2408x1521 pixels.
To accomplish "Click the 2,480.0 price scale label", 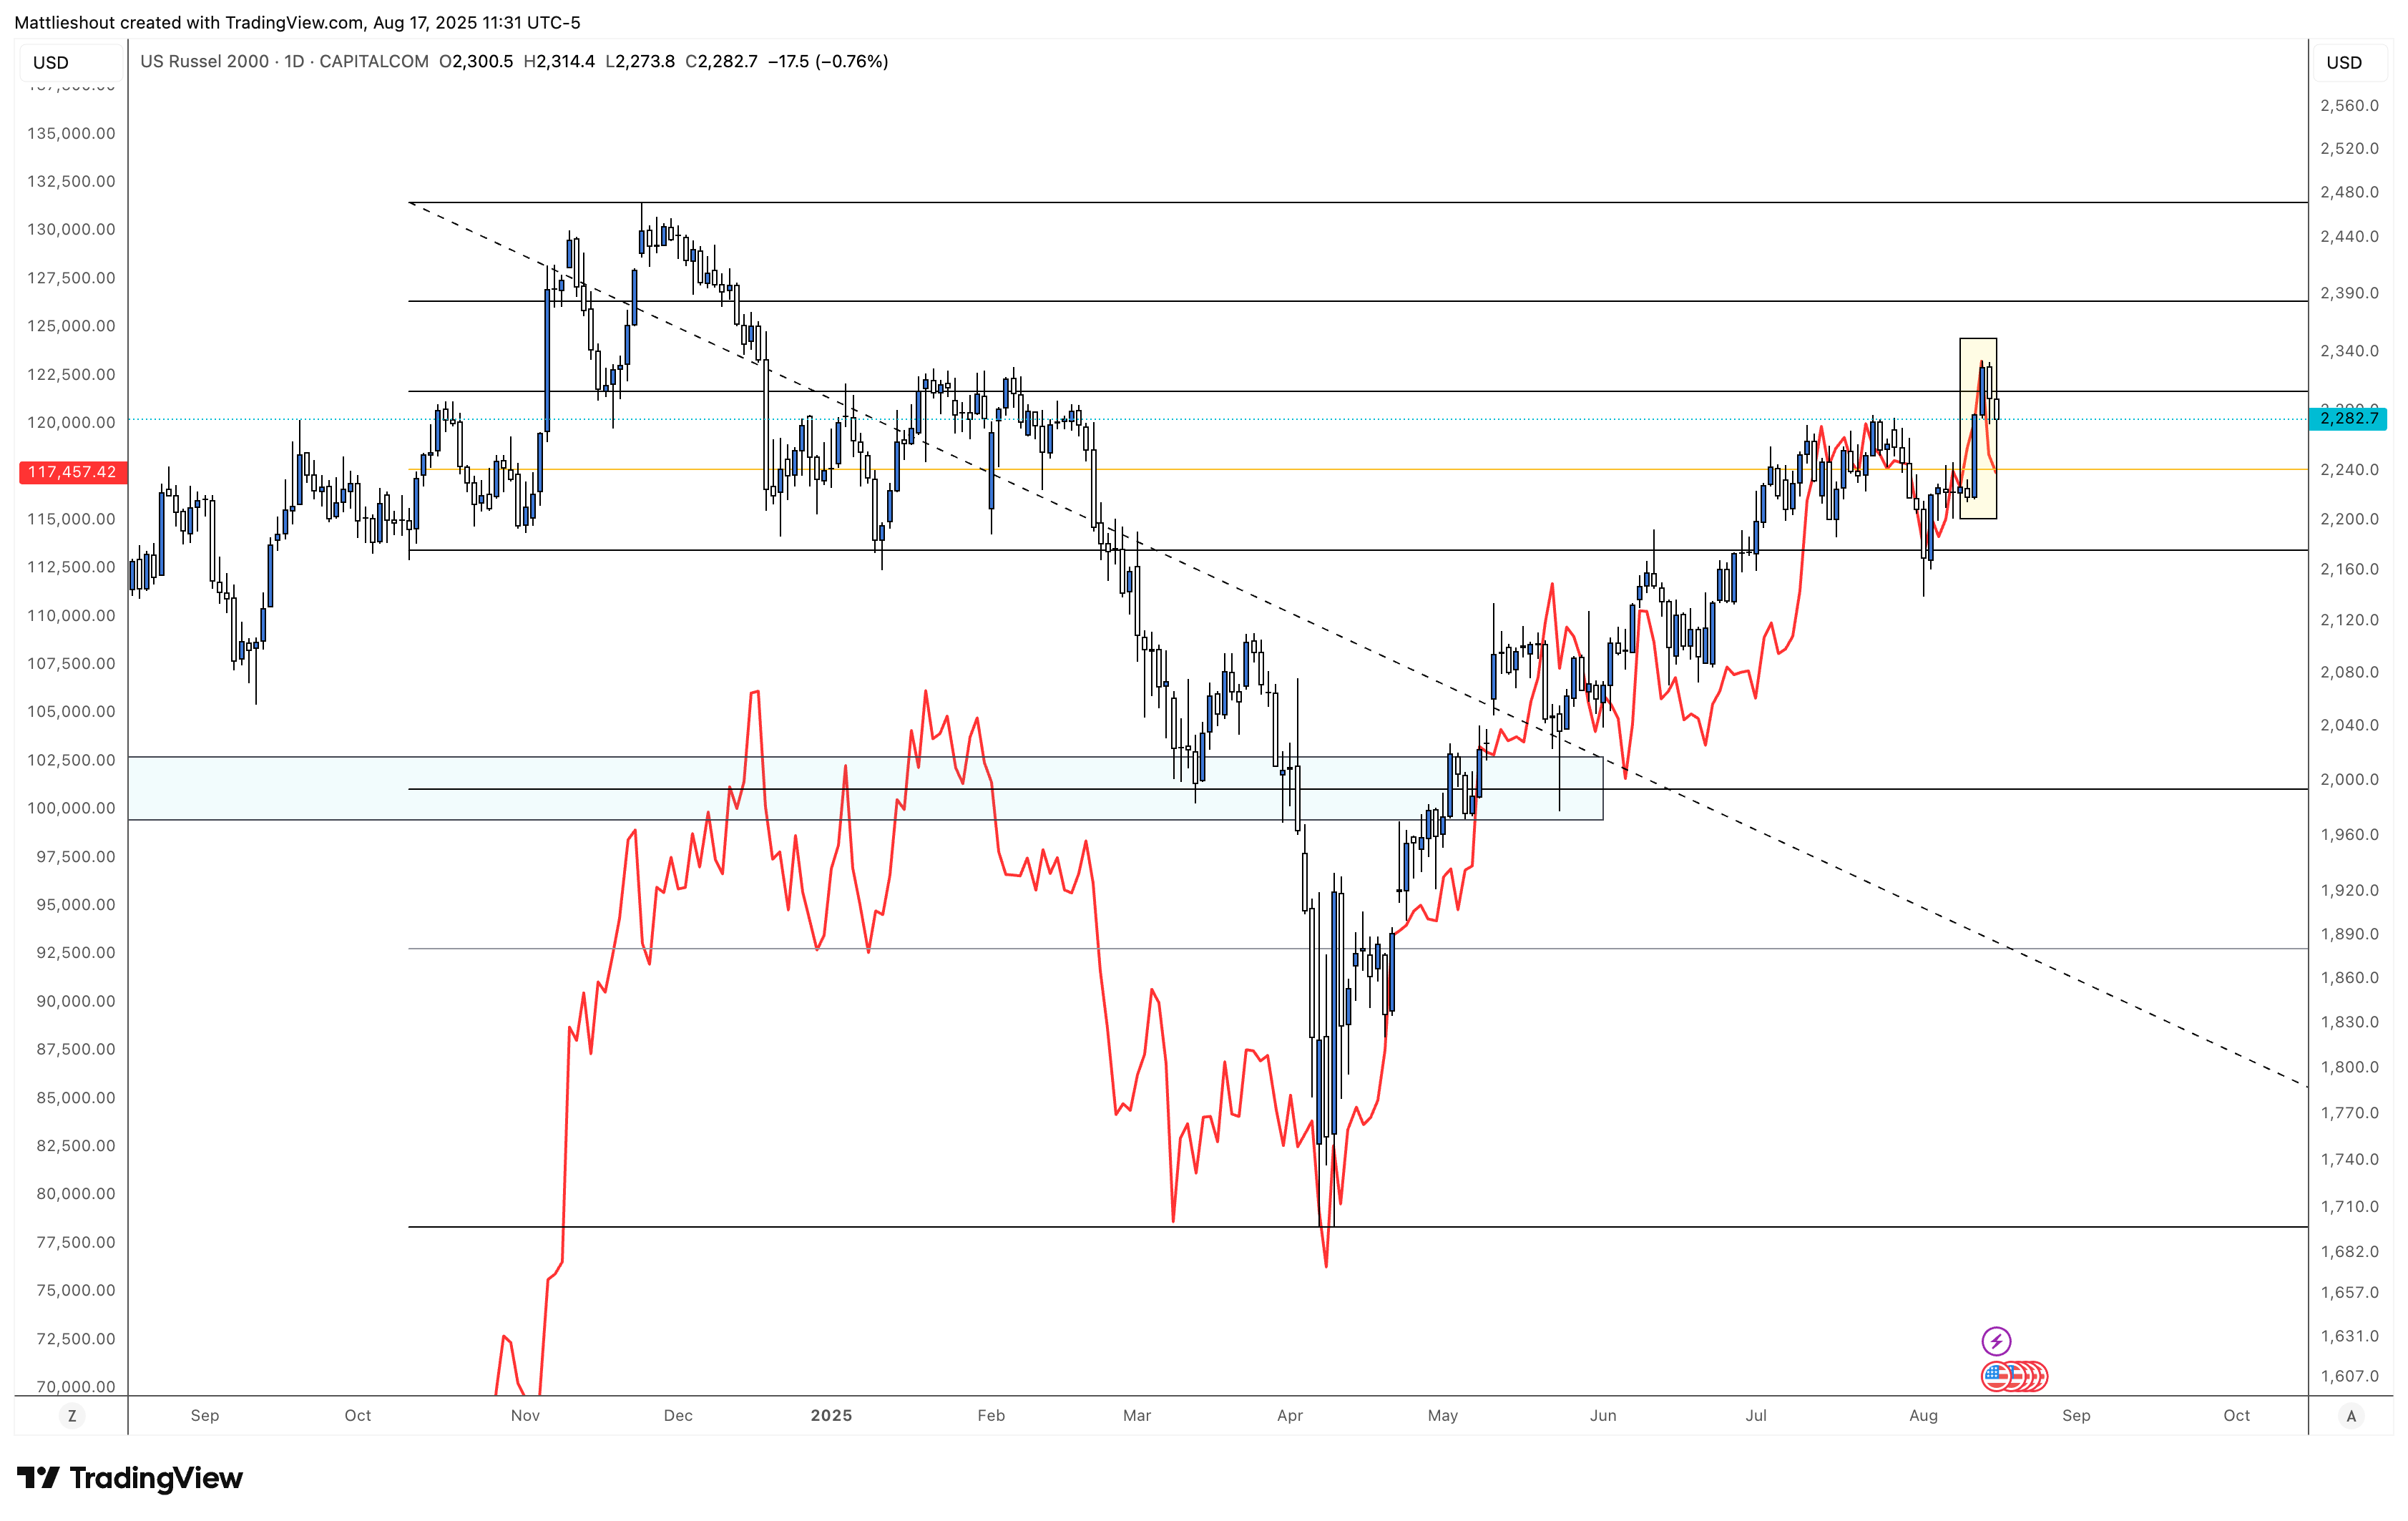I will click(x=2349, y=192).
